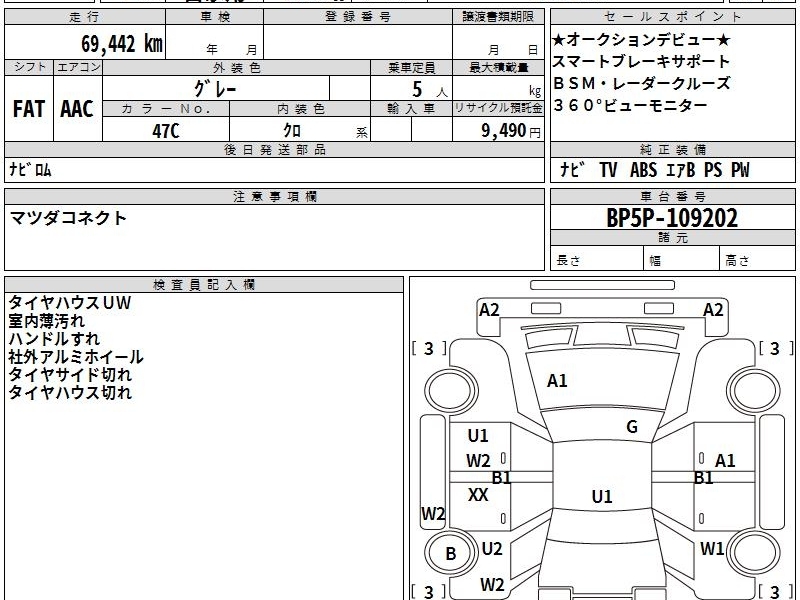Image resolution: width=800 pixels, height=600 pixels.
Task: Select the seating capacity value 5 人
Action: (430, 90)
